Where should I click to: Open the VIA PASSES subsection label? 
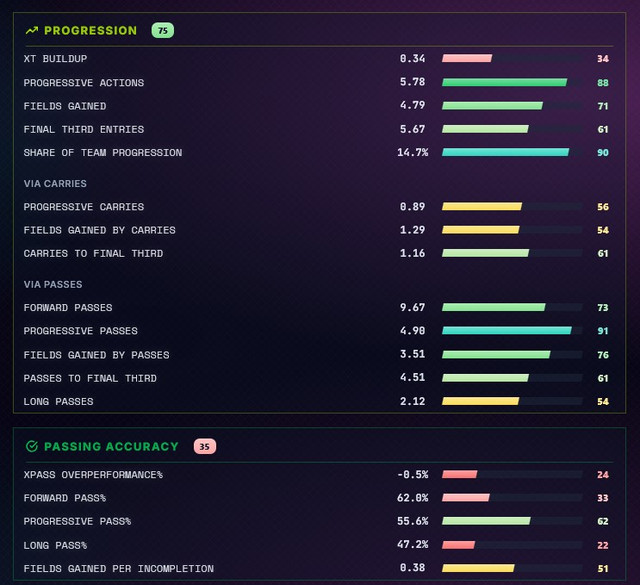pos(53,285)
